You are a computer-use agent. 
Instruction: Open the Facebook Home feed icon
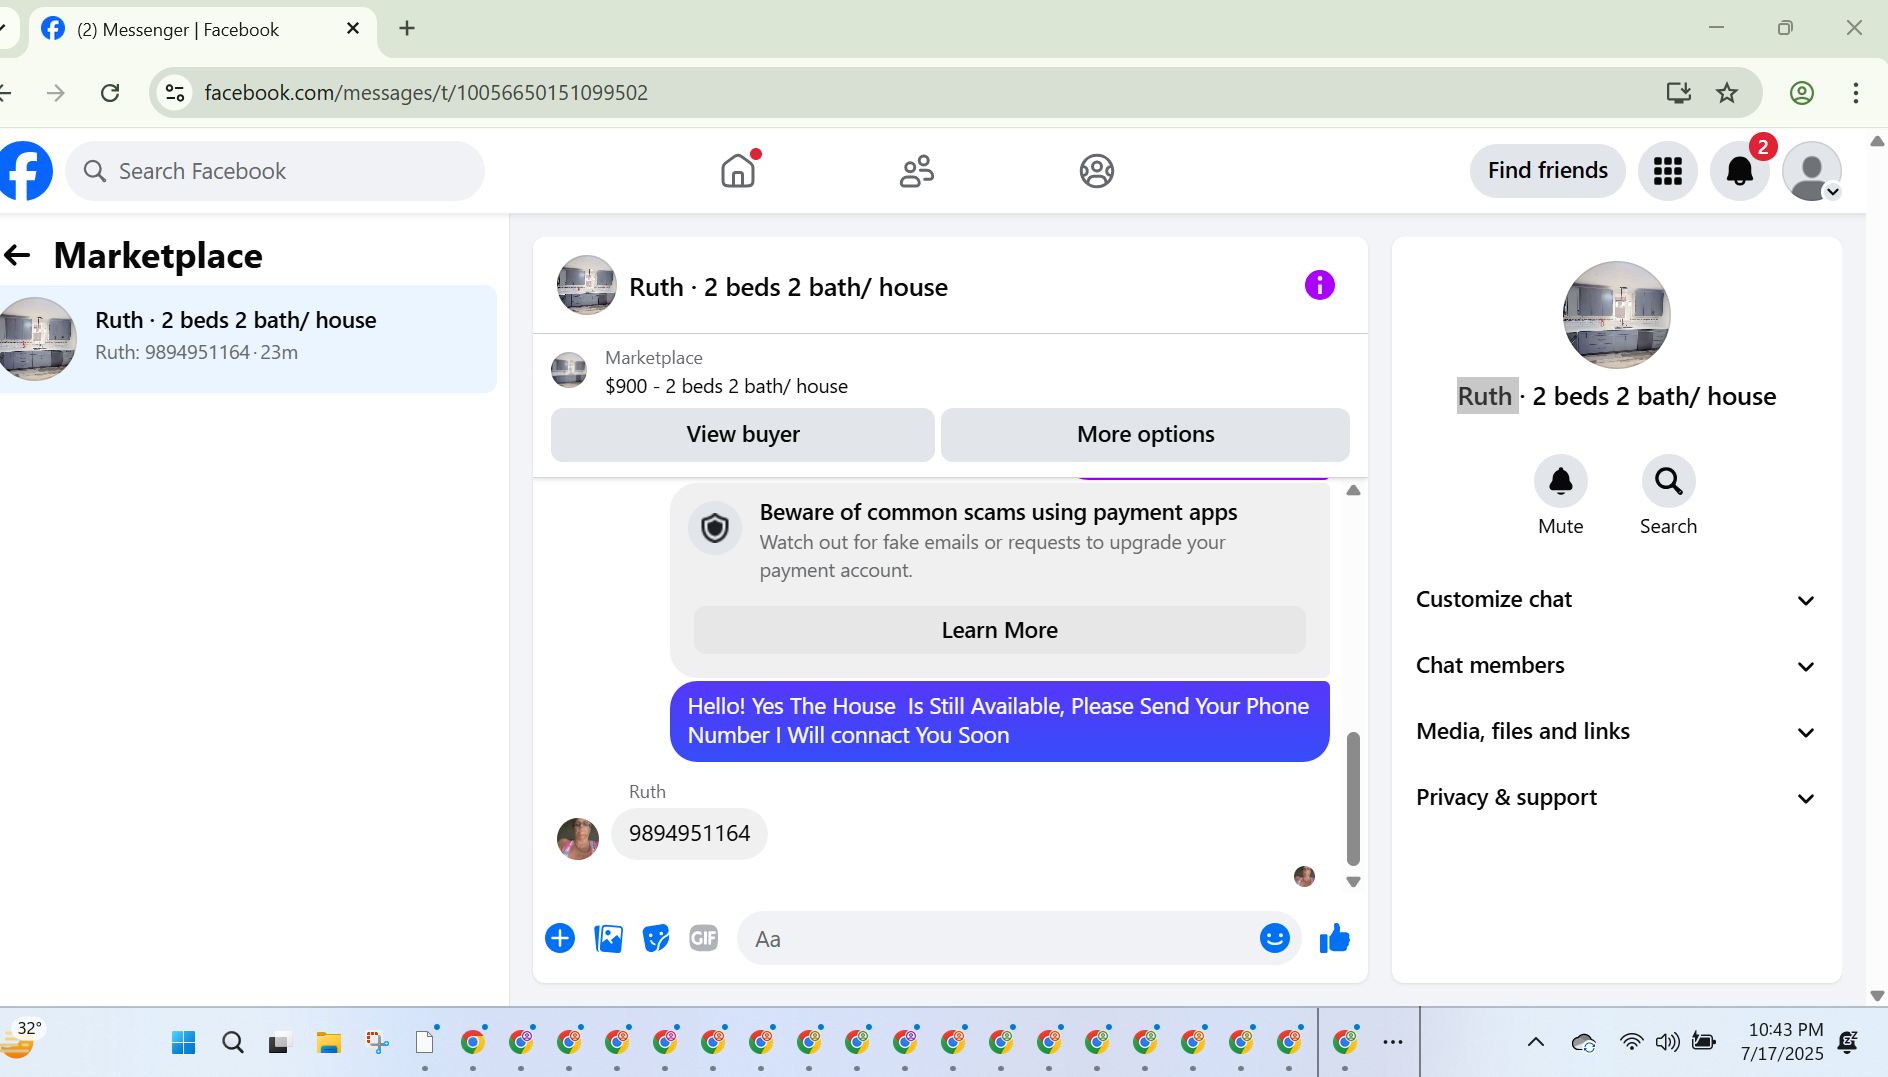coord(738,171)
